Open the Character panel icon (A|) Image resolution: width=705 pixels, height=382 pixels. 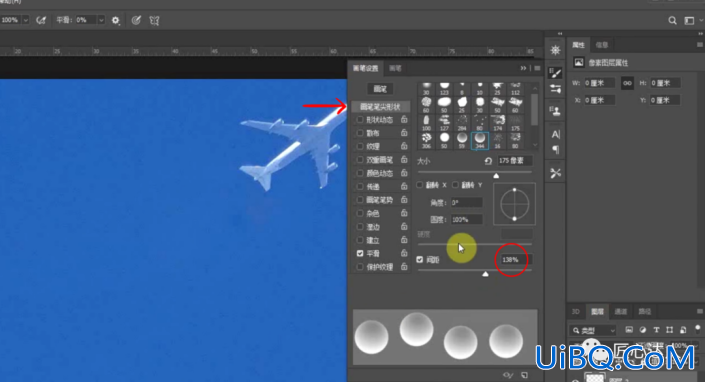(x=556, y=134)
